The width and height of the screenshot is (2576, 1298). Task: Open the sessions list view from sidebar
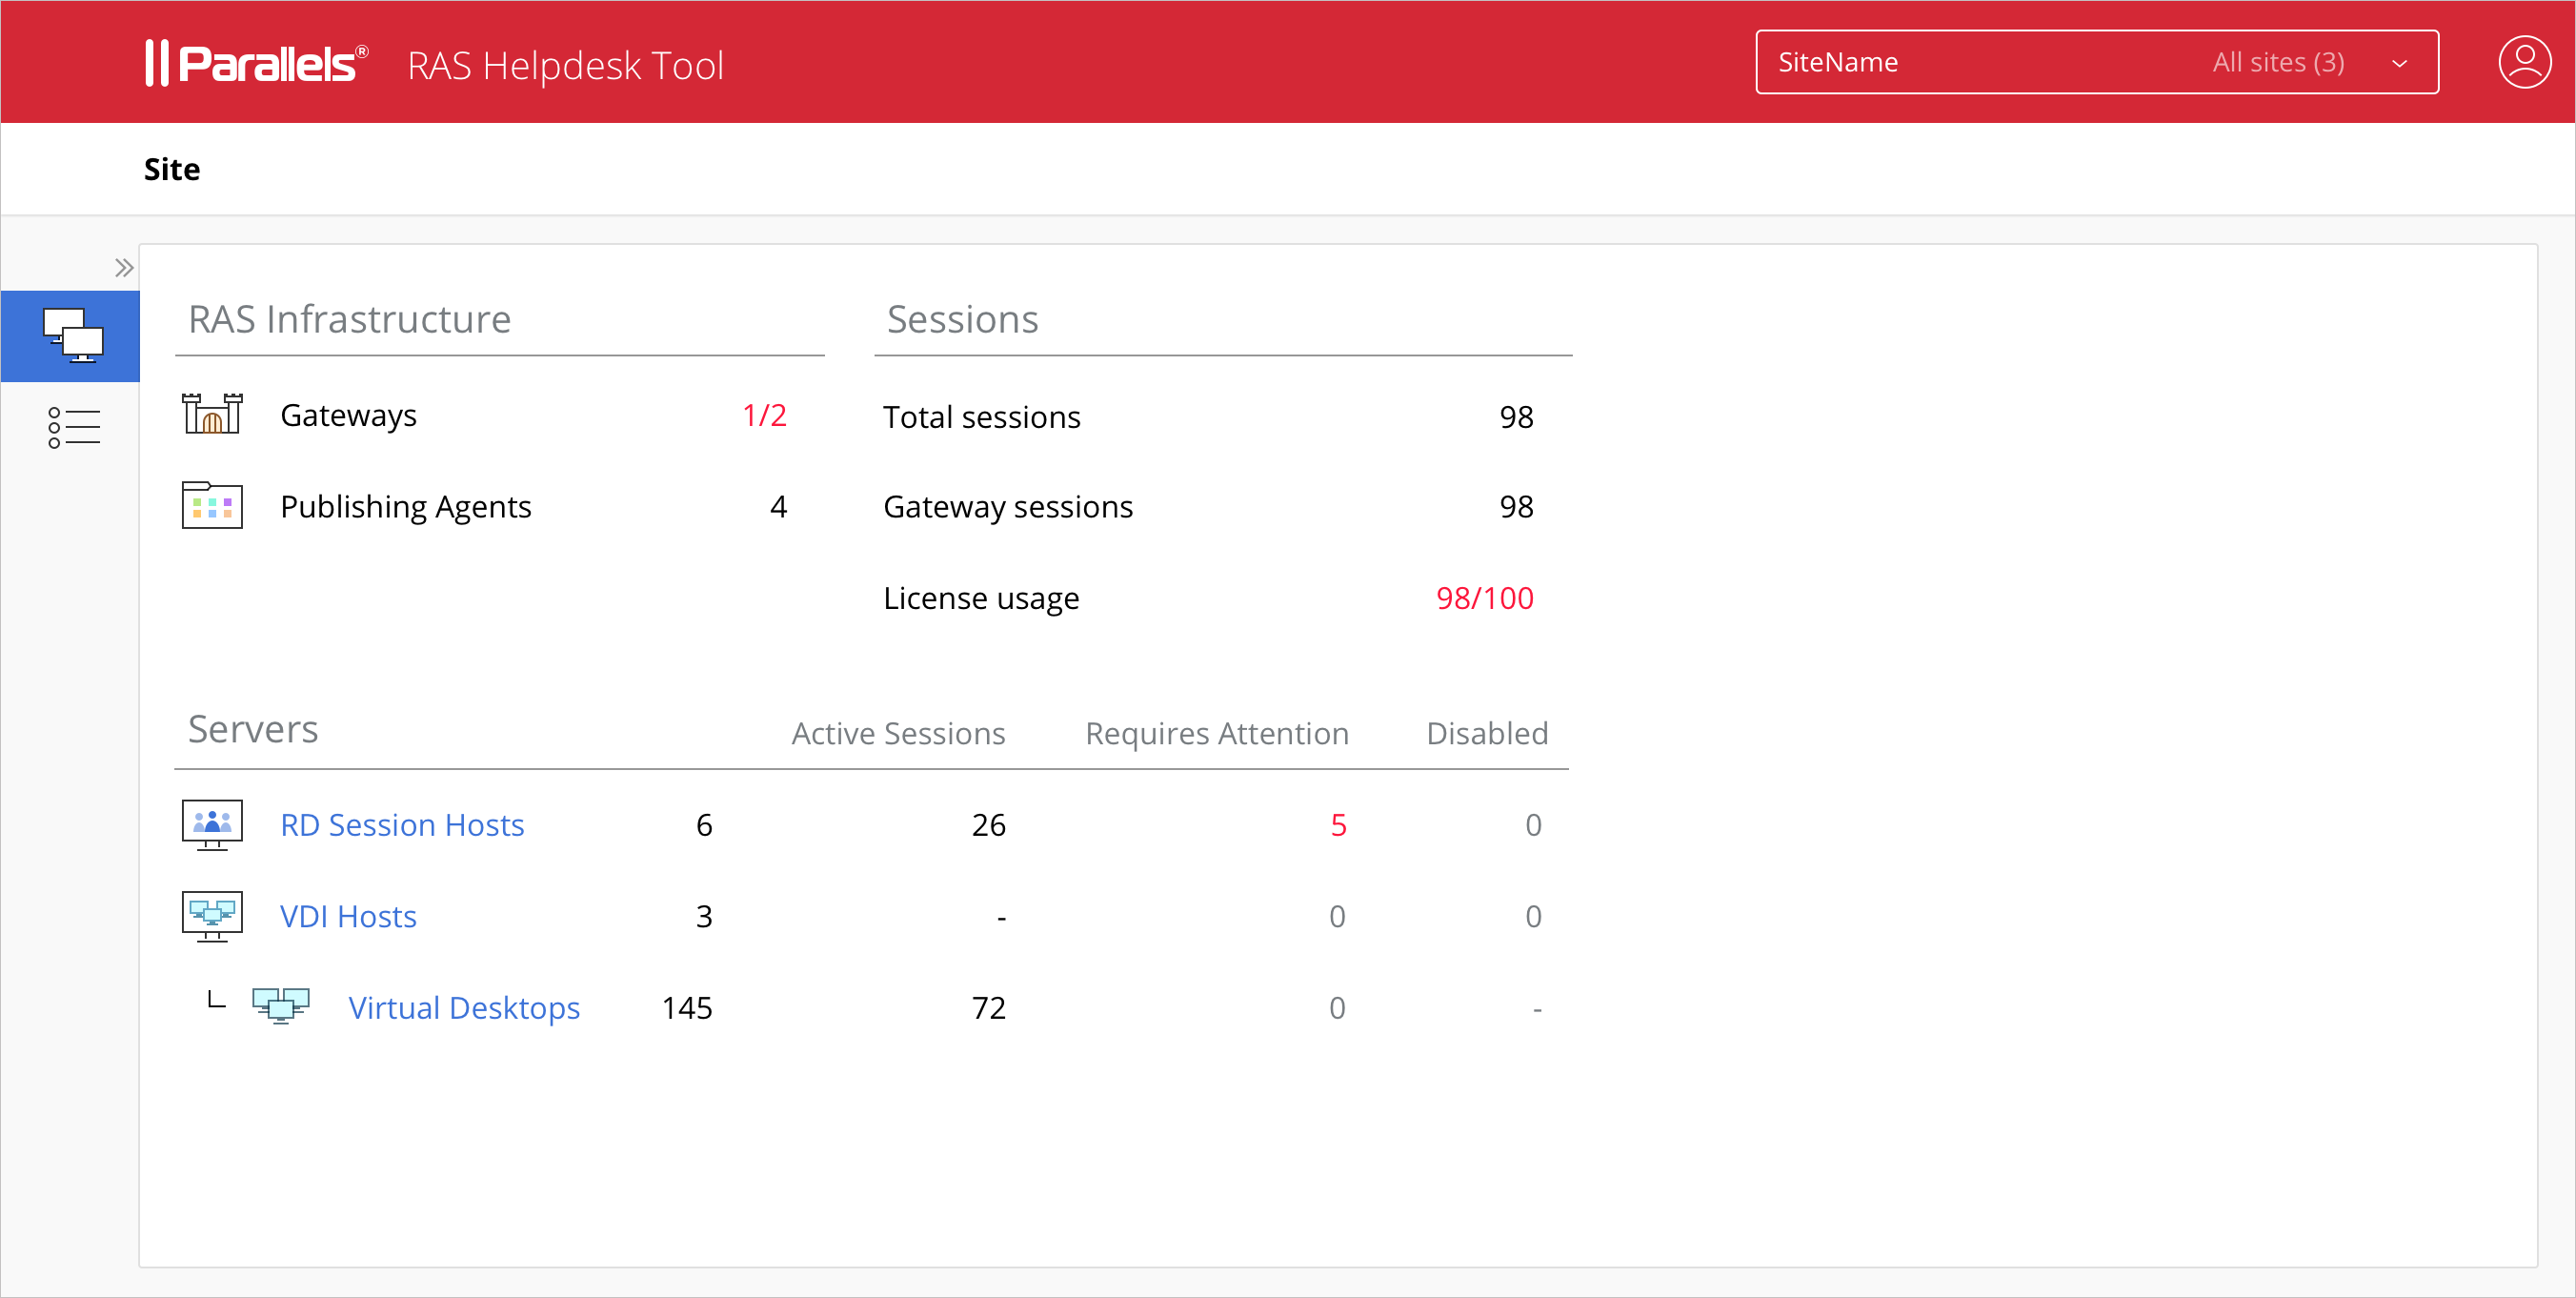click(x=71, y=426)
